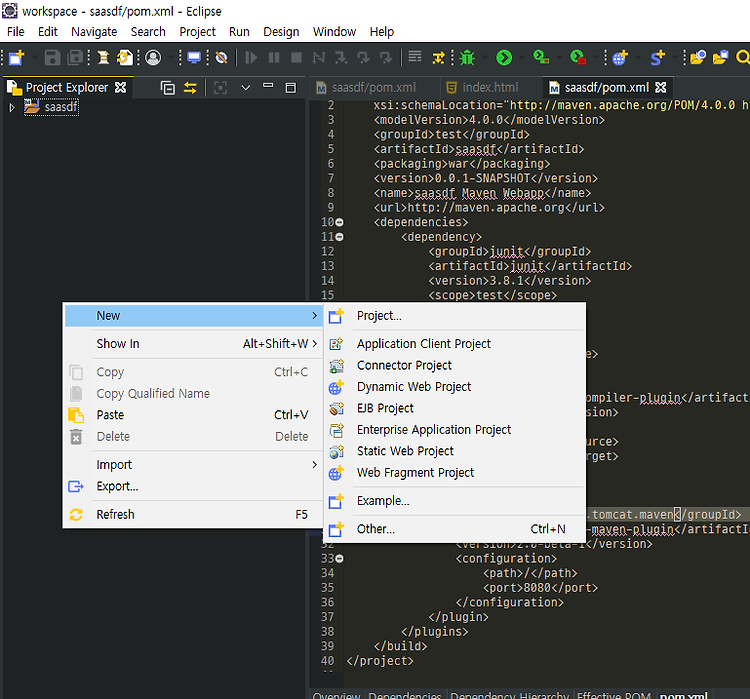The width and height of the screenshot is (750, 699).
Task: Click the Step Return toolbar icon
Action: tap(386, 58)
